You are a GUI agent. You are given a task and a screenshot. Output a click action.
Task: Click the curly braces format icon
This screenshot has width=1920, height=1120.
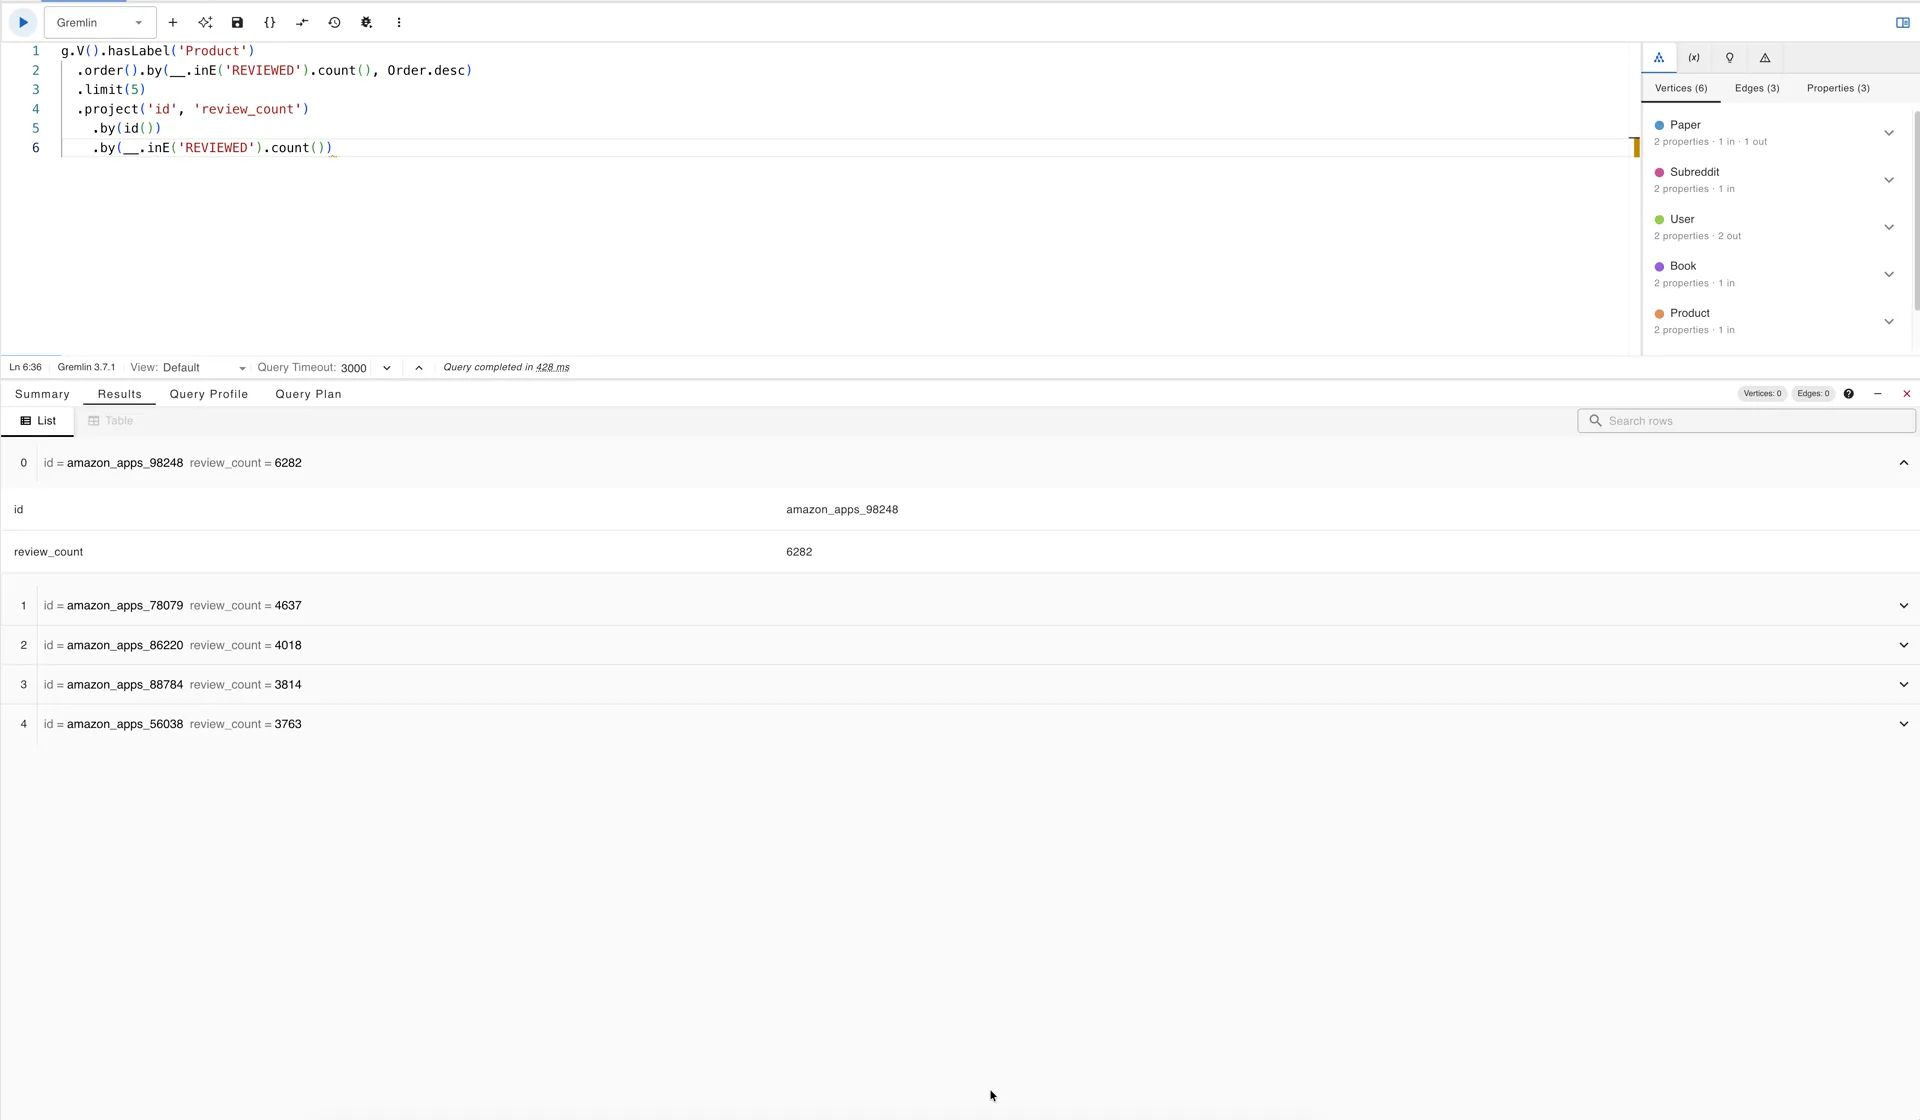269,22
